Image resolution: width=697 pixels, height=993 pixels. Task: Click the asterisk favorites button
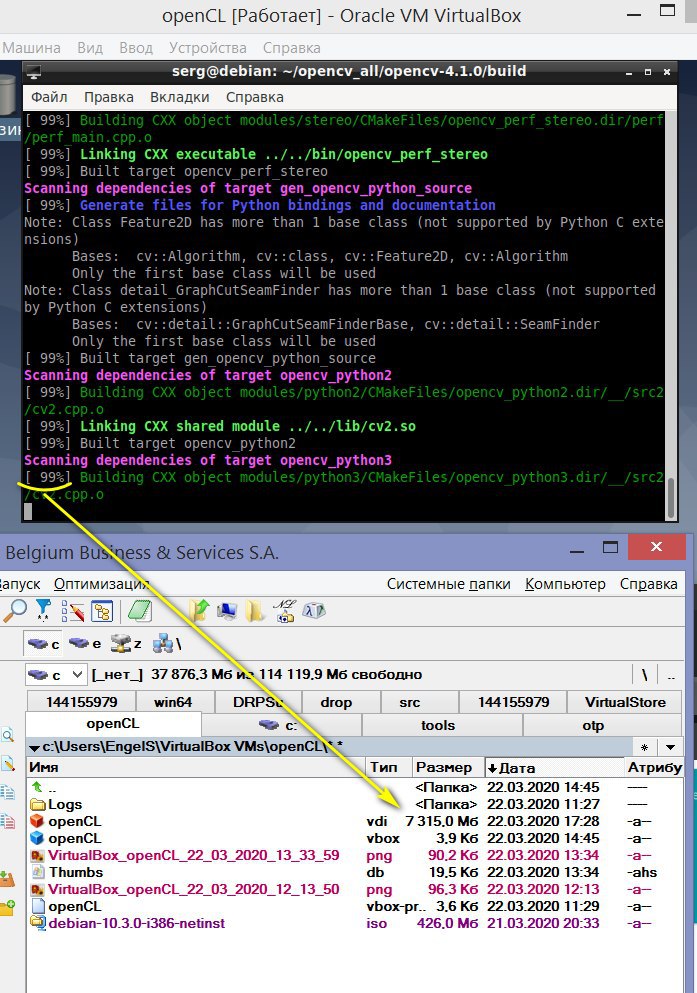644,747
